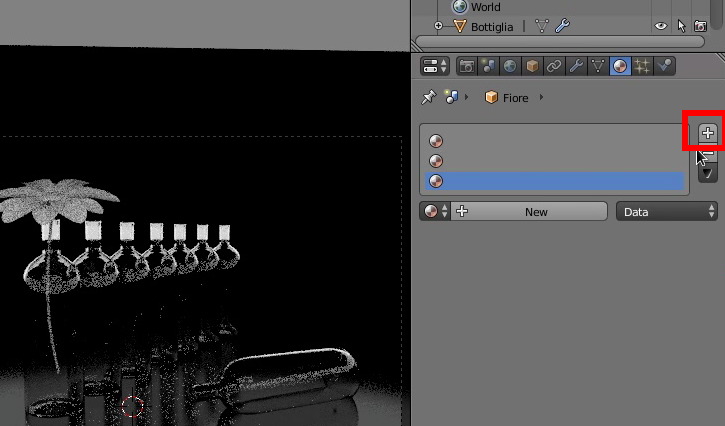This screenshot has height=426, width=725.
Task: Open the Scene properties tab
Action: coord(488,66)
